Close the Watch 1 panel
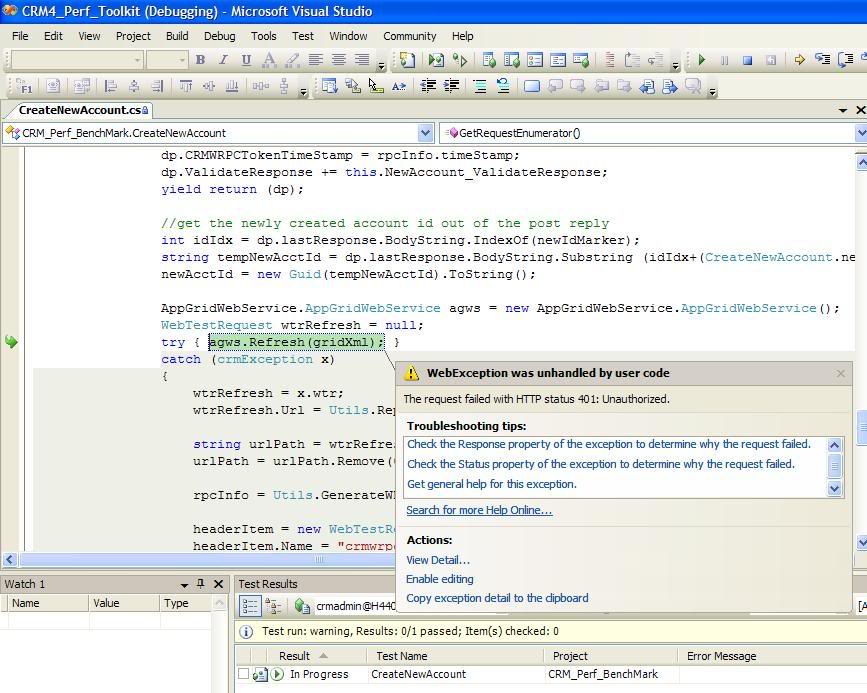The height and width of the screenshot is (693, 867). (218, 584)
